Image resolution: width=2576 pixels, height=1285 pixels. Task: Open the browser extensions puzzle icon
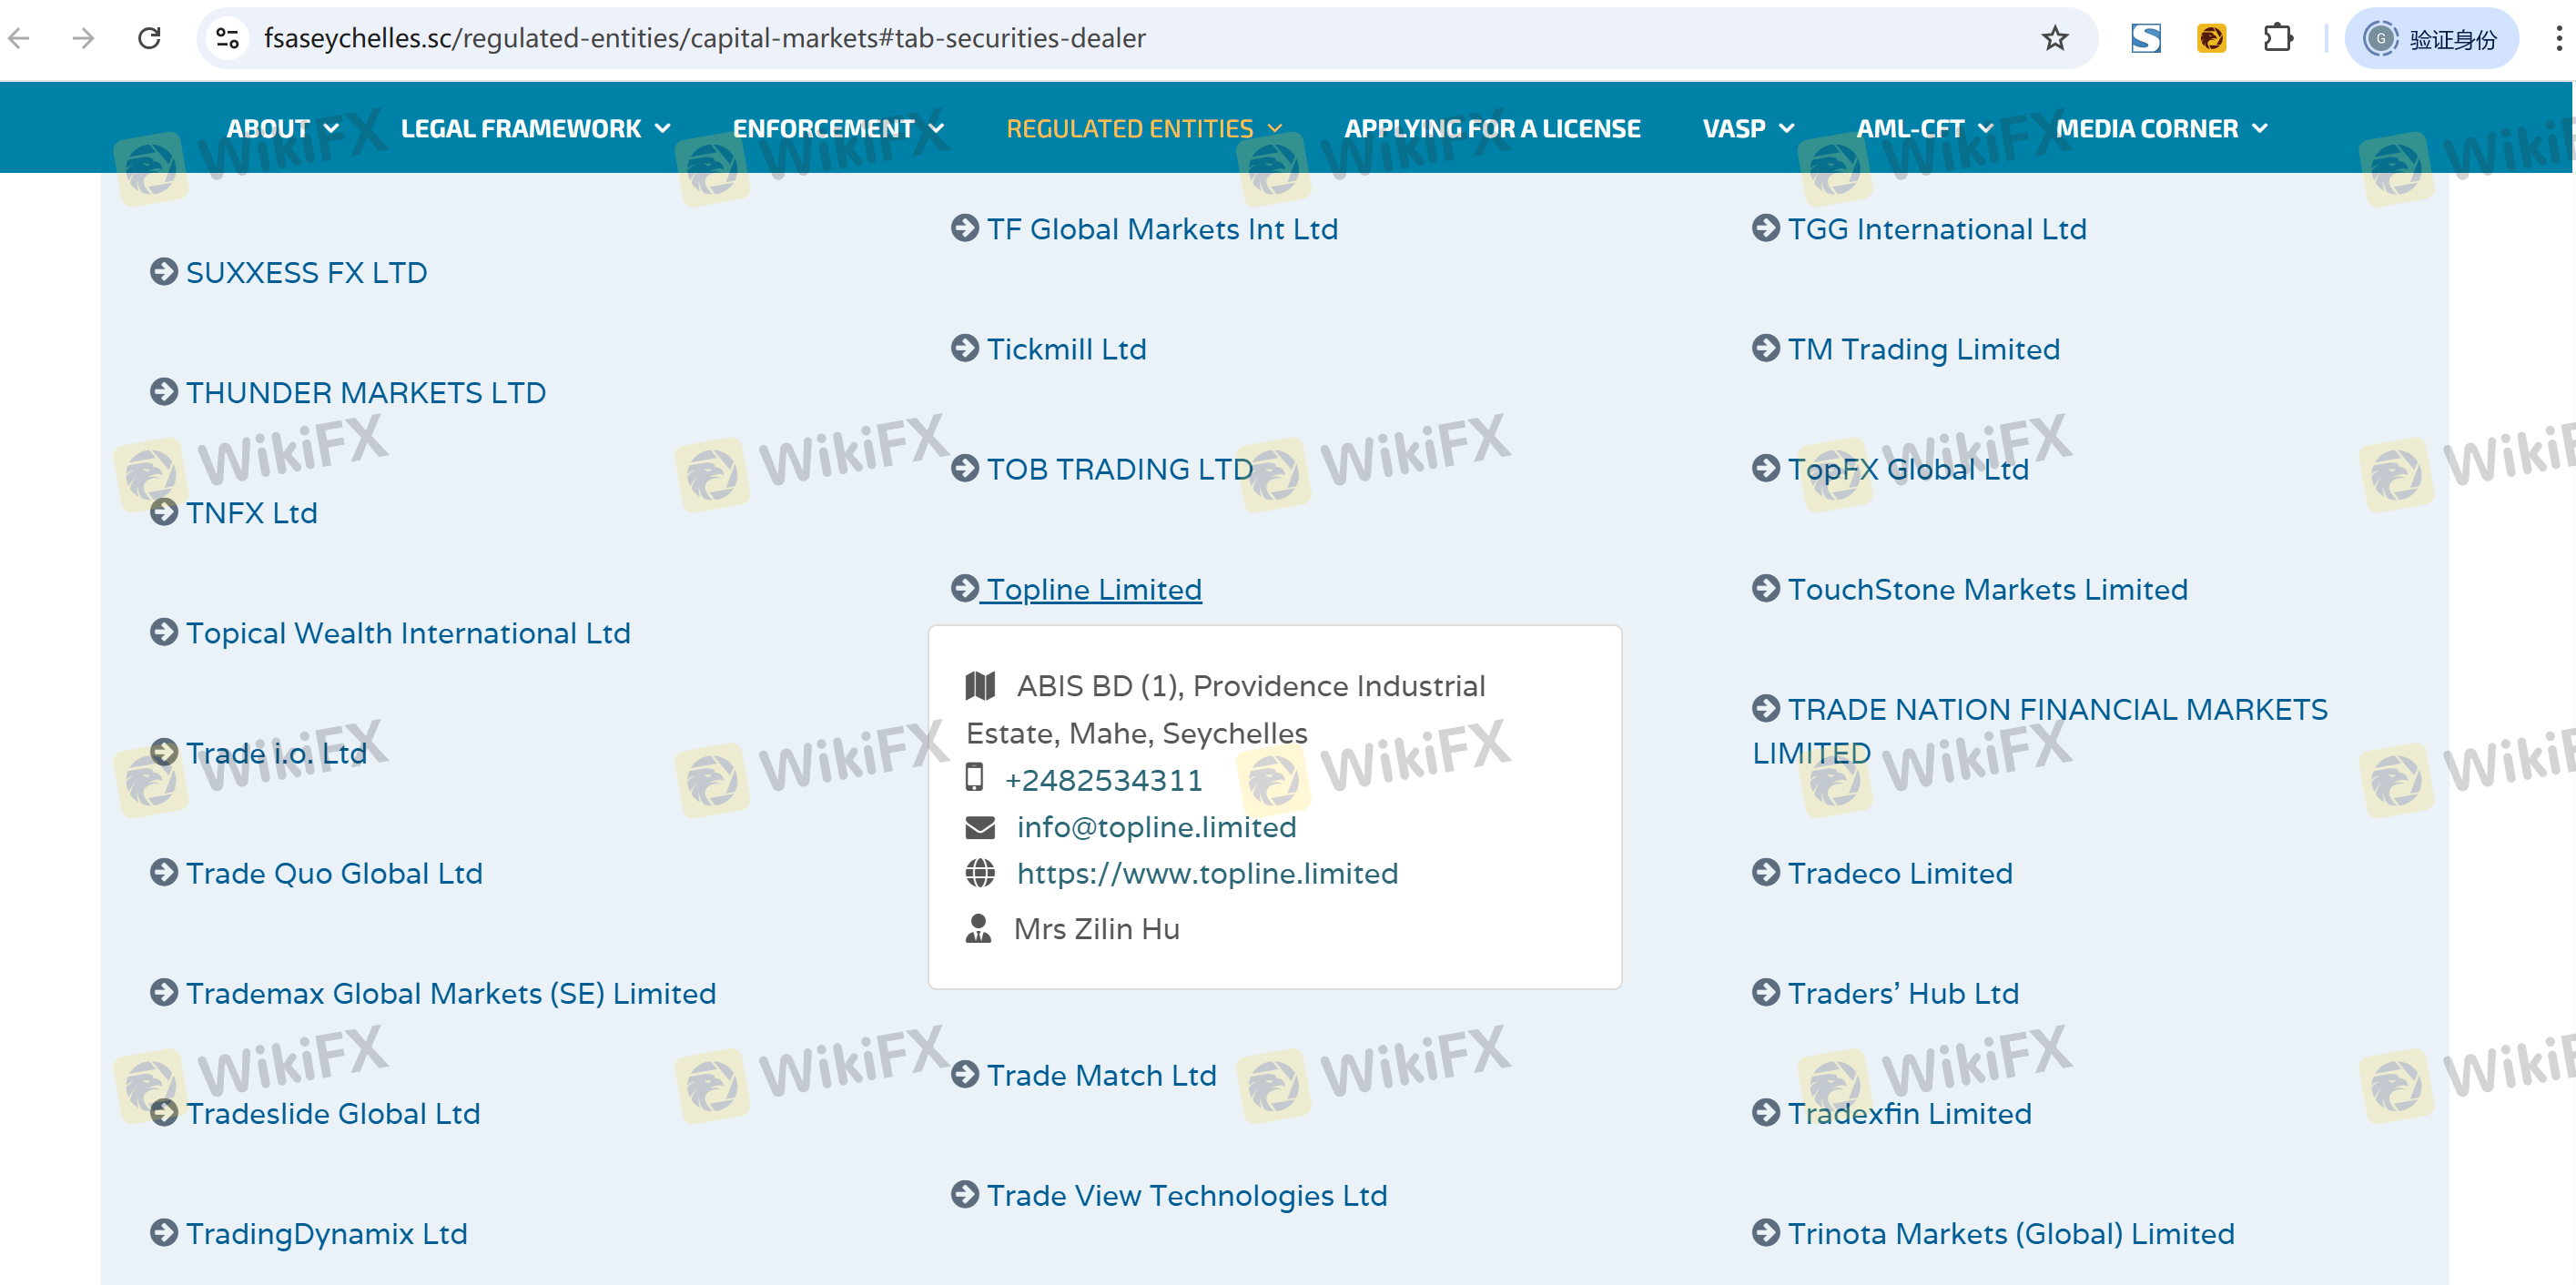tap(2277, 38)
